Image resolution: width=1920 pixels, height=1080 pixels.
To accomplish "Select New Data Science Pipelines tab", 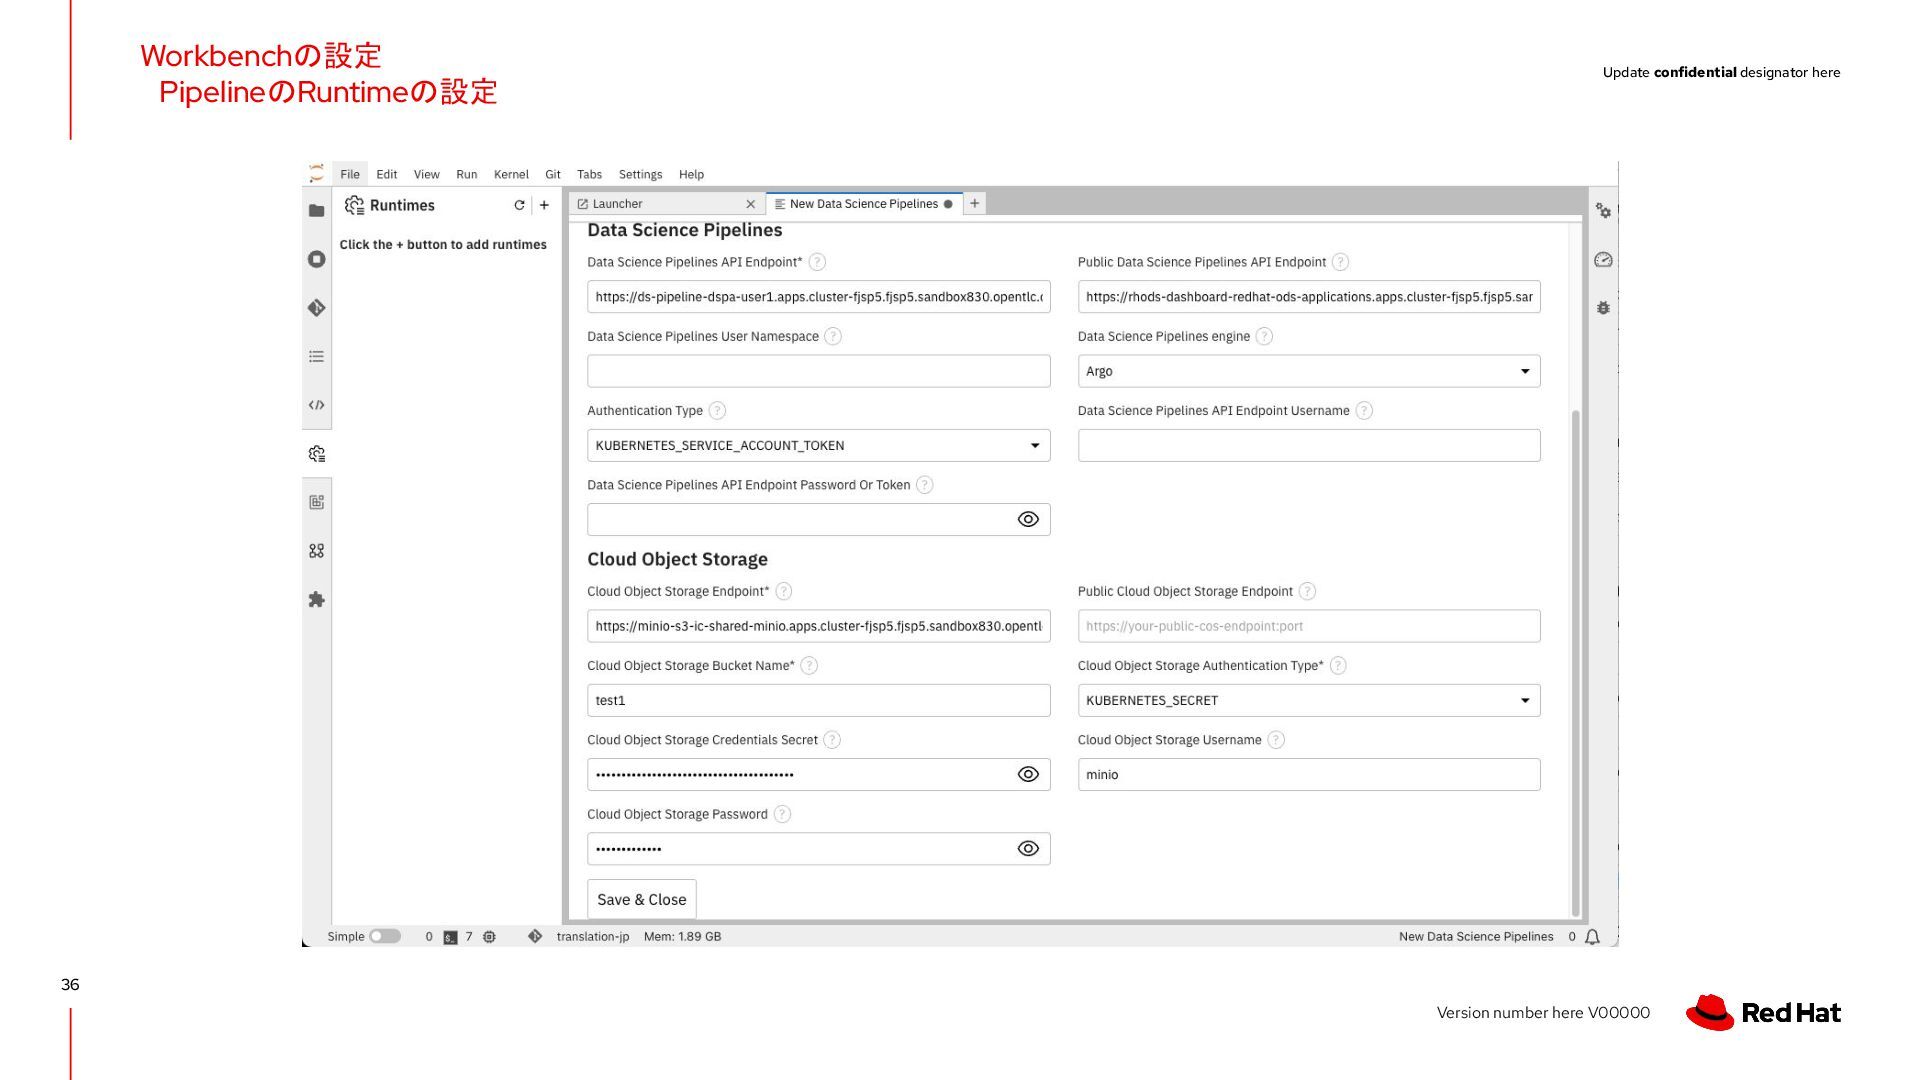I will tap(864, 204).
